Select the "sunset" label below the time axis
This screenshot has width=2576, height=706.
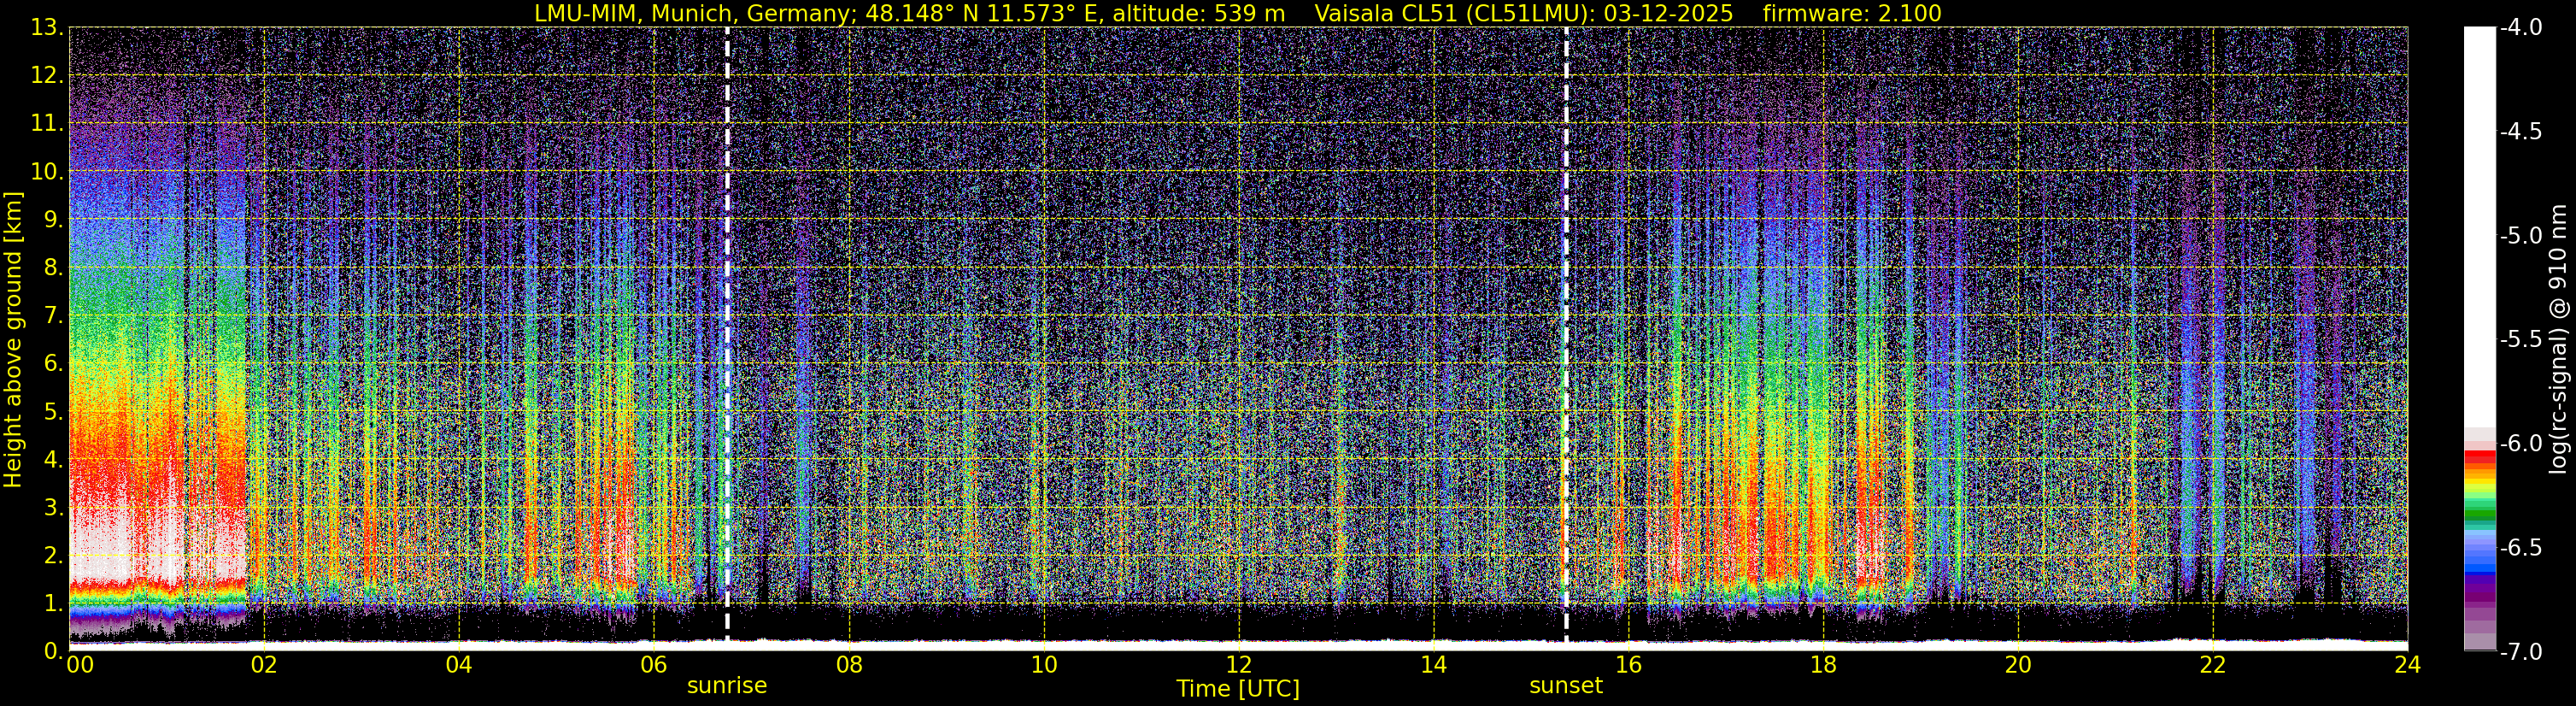(x=1565, y=686)
